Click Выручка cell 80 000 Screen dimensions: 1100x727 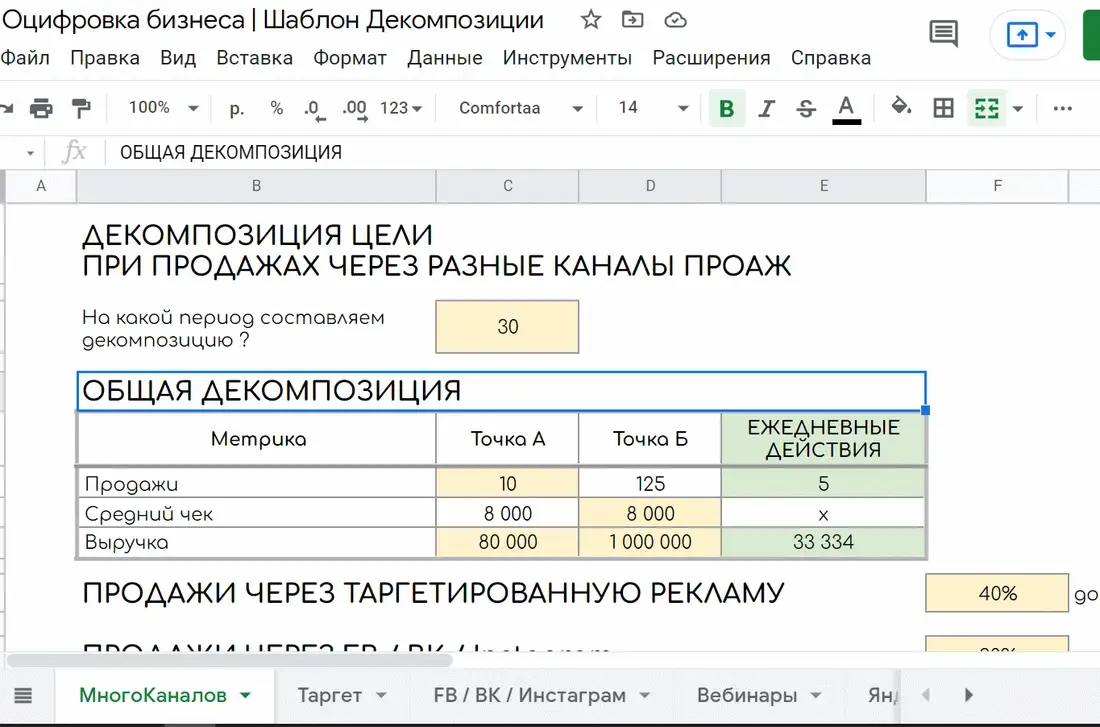click(507, 542)
